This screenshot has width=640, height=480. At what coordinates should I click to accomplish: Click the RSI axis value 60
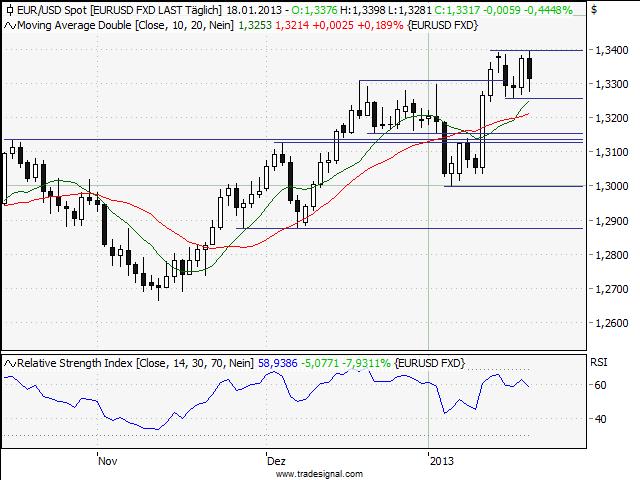coord(602,385)
